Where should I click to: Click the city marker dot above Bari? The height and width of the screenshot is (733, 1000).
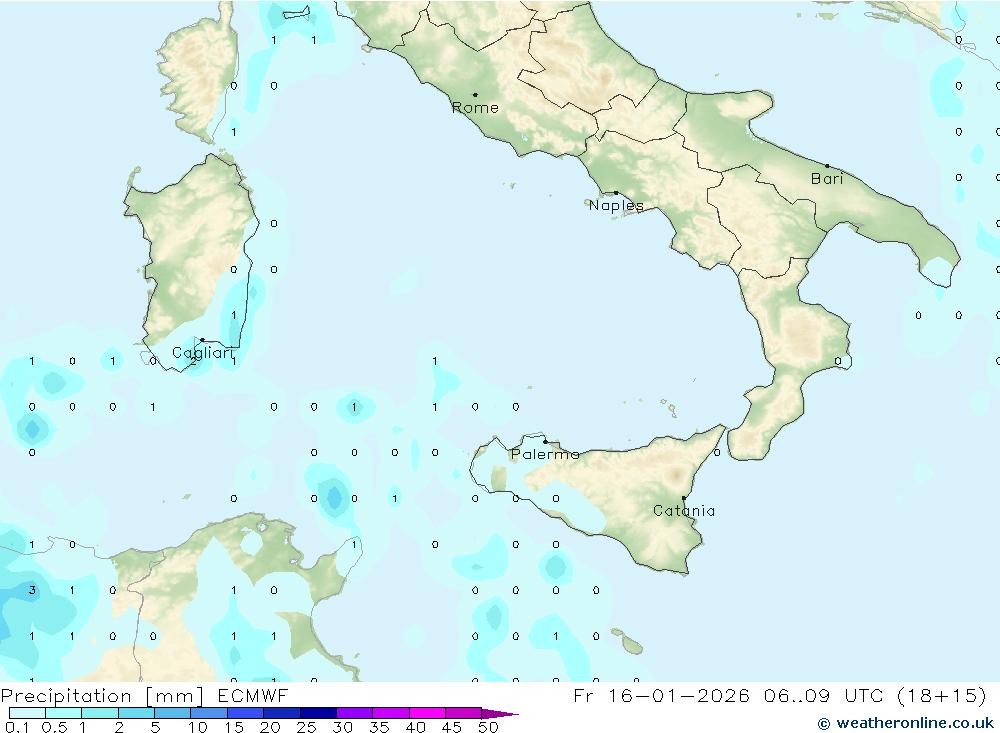[x=827, y=166]
